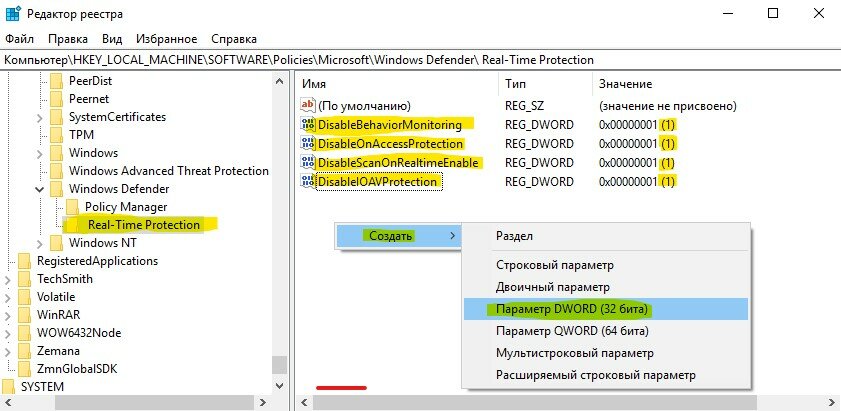
Task: Click the TechSmith folder icon
Action: click(24, 278)
